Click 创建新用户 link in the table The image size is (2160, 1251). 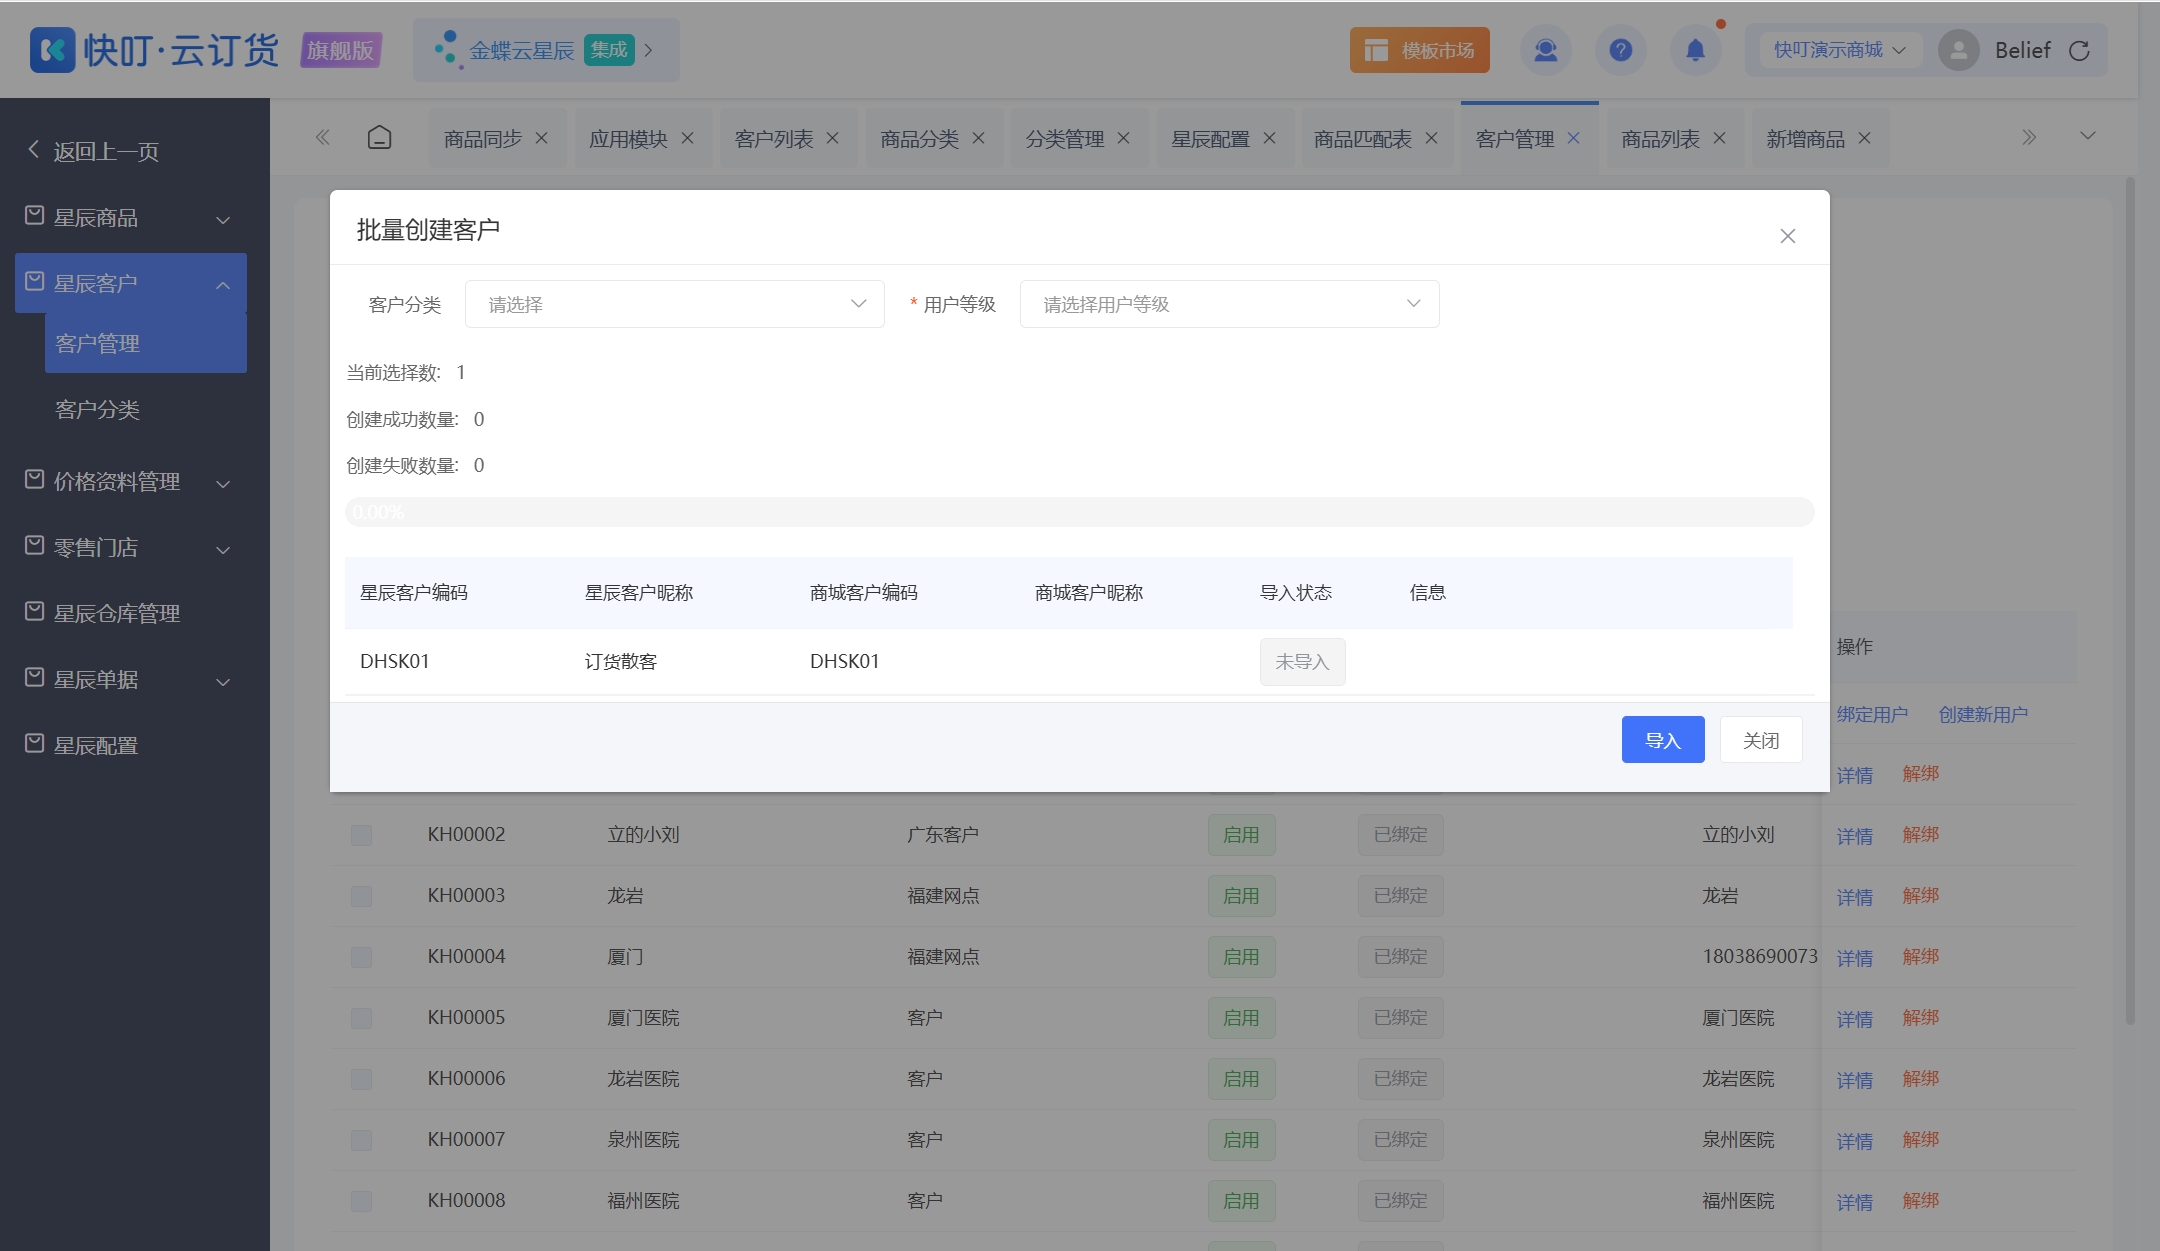(1983, 715)
